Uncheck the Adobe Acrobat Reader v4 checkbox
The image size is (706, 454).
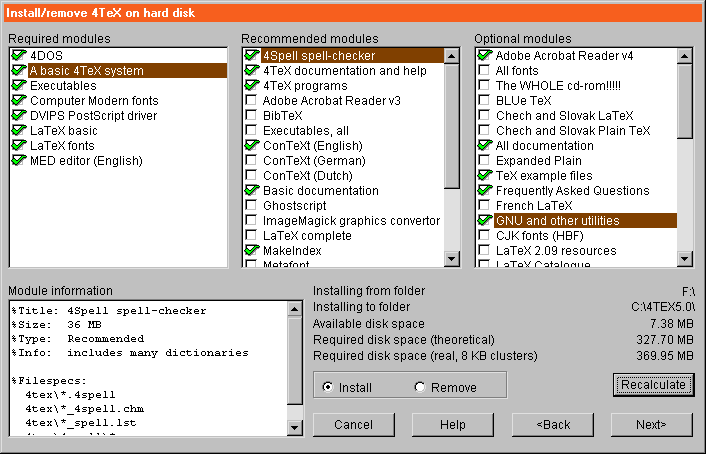tap(484, 55)
